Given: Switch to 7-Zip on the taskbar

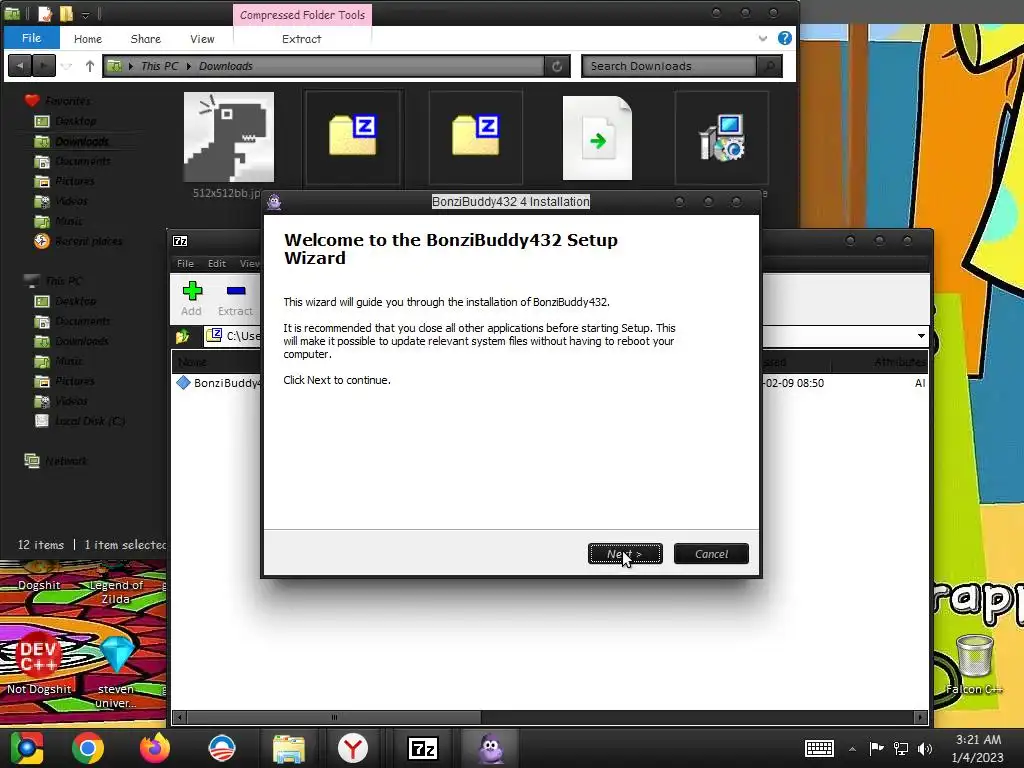Looking at the screenshot, I should tap(423, 748).
